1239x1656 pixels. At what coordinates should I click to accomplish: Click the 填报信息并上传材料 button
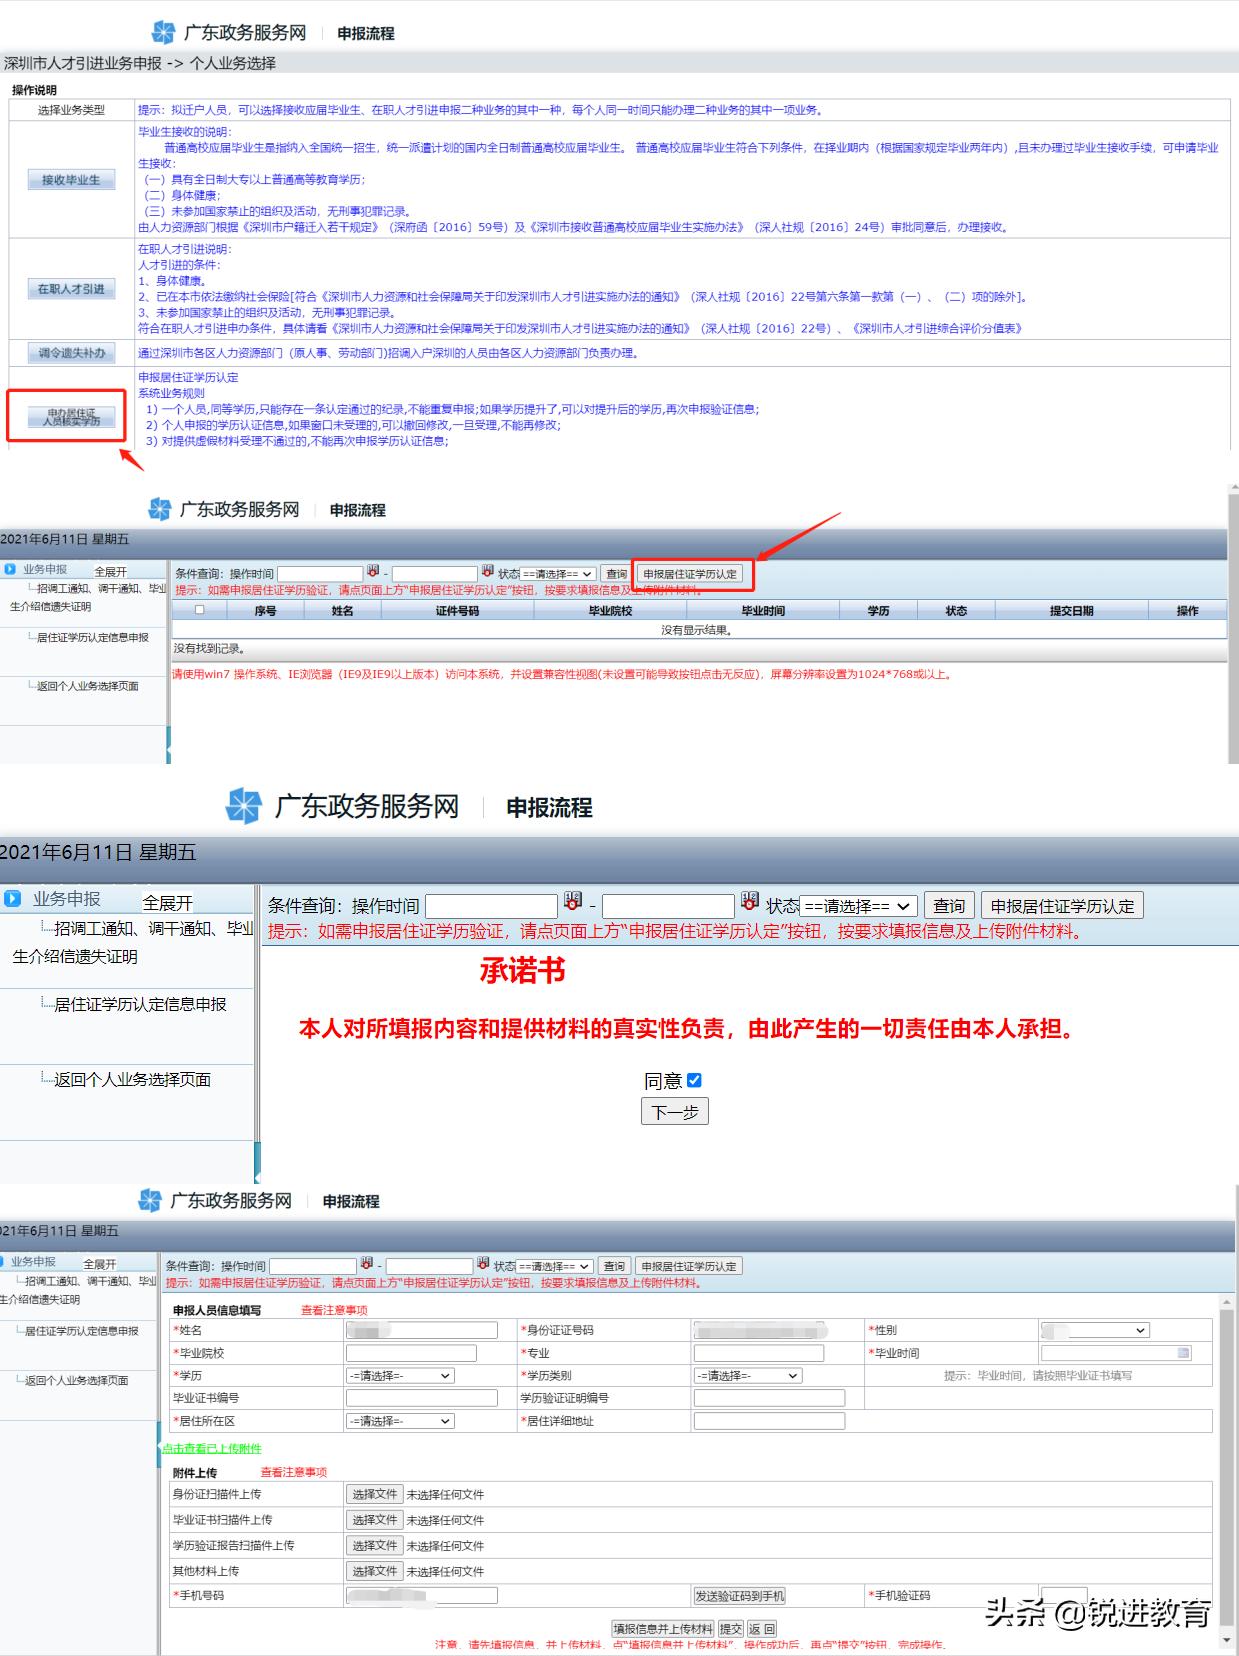pyautogui.click(x=663, y=1629)
